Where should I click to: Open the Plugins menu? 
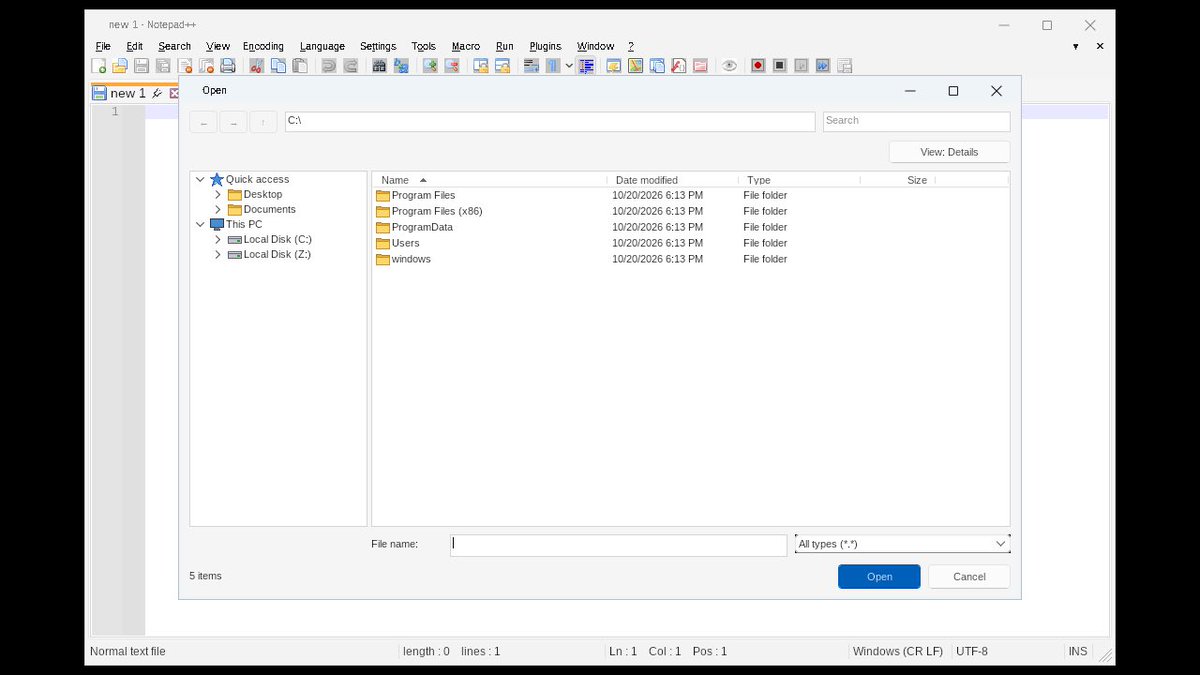pyautogui.click(x=545, y=46)
